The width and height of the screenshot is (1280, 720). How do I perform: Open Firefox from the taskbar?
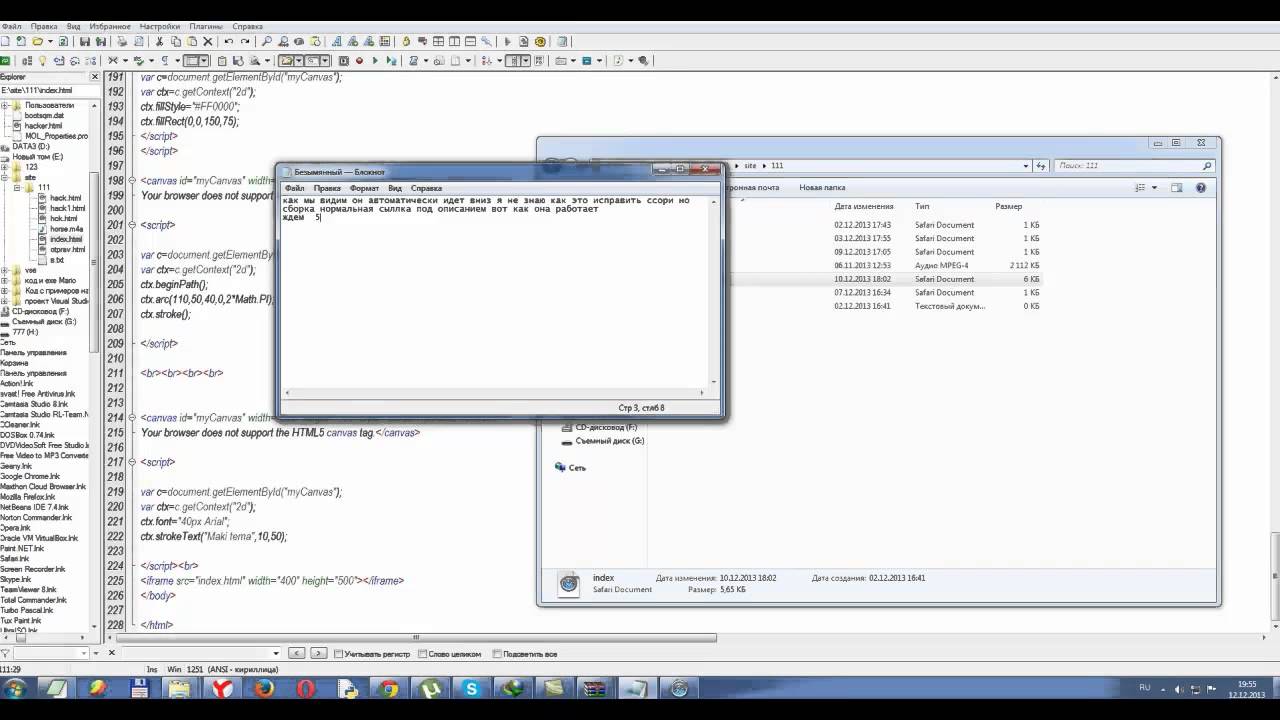tap(263, 688)
